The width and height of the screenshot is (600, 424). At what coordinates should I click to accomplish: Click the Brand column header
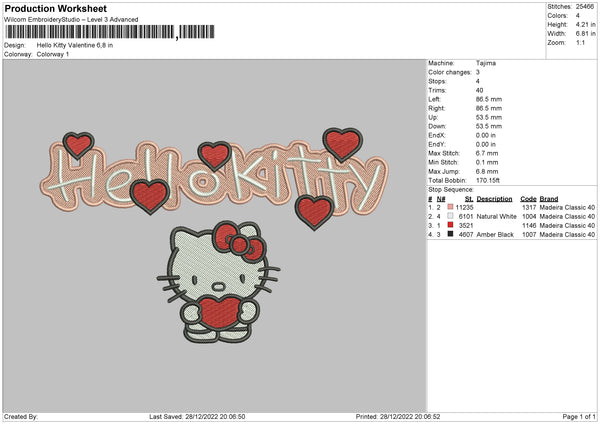tap(549, 199)
